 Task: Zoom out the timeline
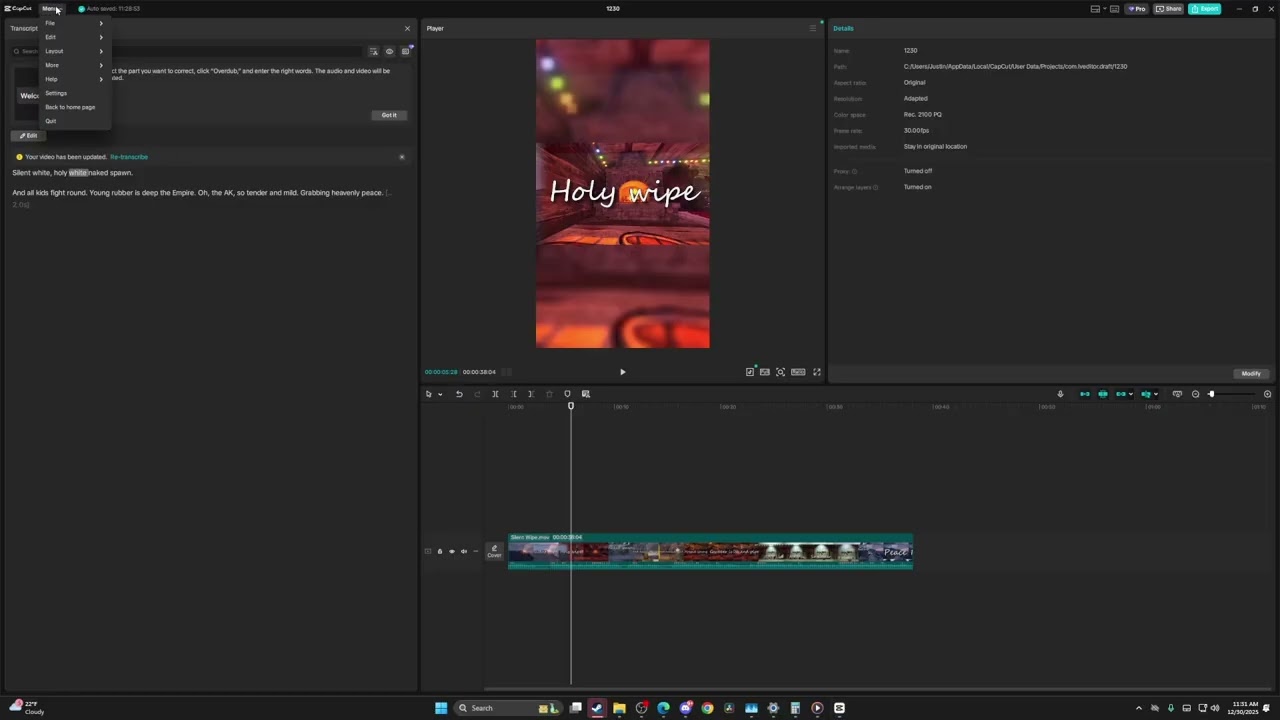tap(1195, 394)
